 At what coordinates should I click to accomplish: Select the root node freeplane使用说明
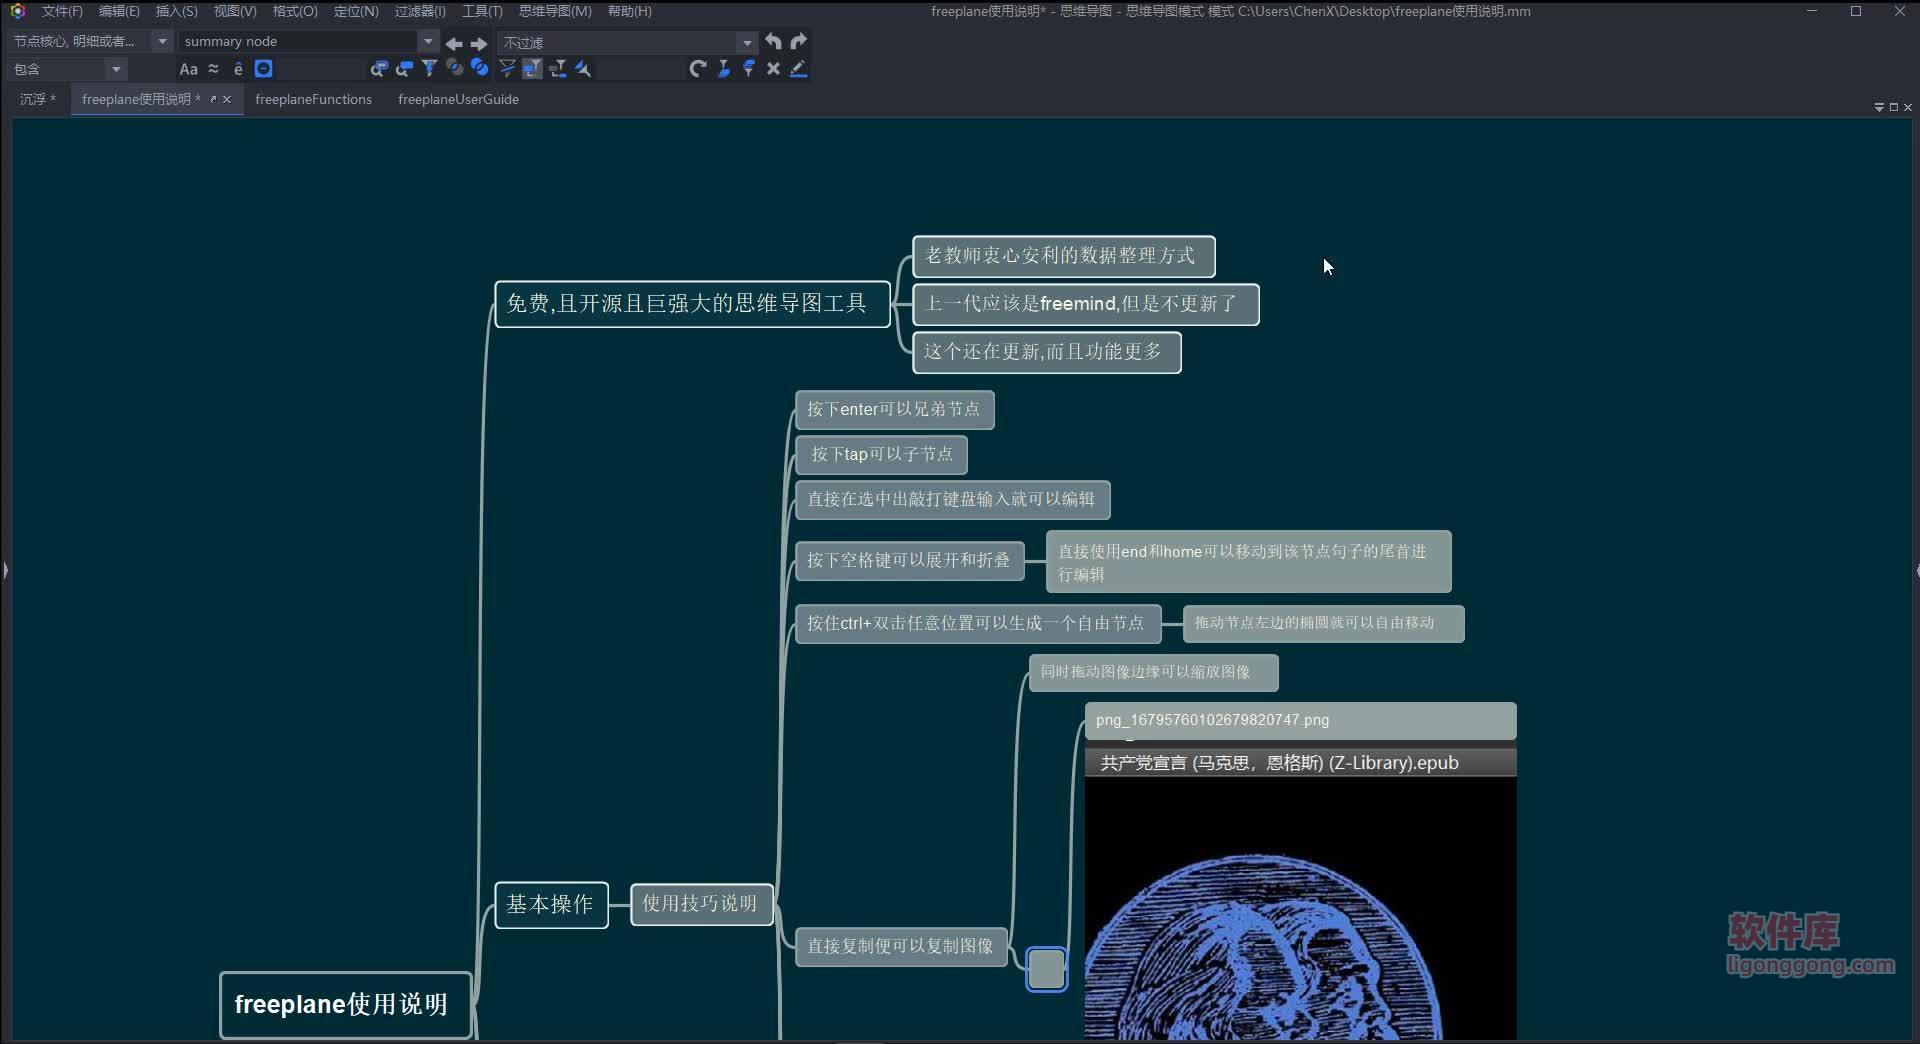tap(345, 1005)
